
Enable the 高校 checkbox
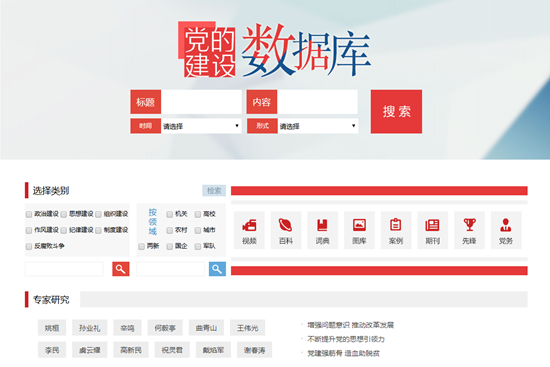[198, 214]
